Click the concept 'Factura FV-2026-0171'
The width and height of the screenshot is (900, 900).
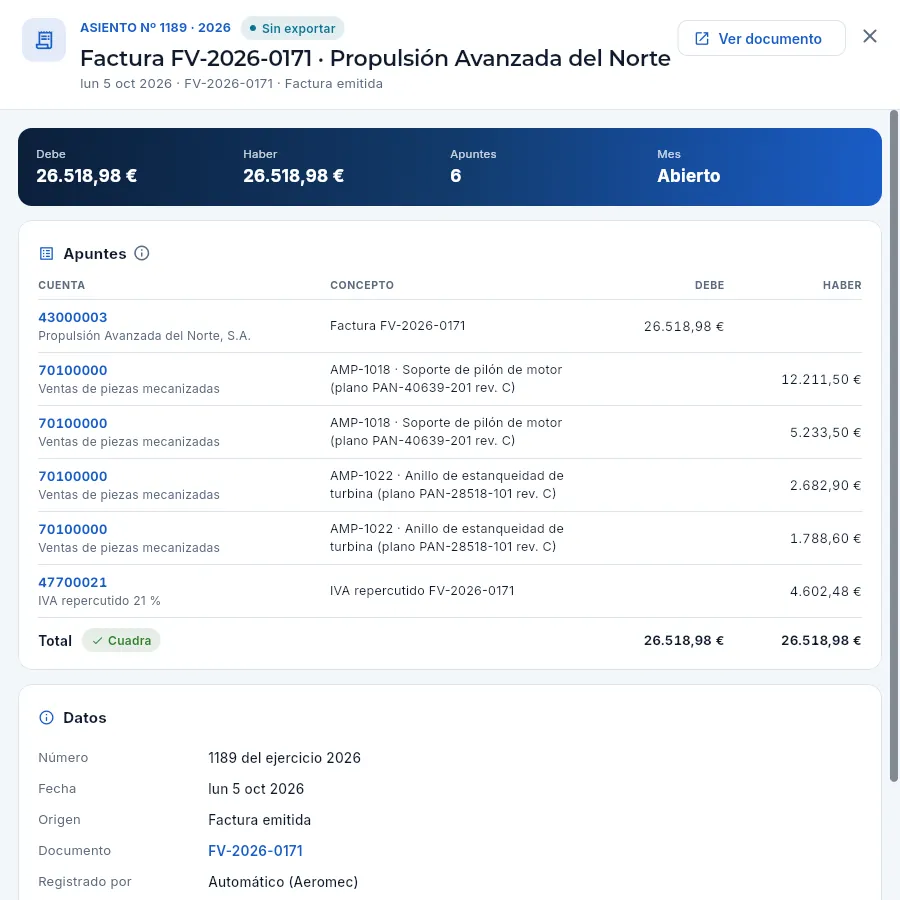pyautogui.click(x=398, y=325)
